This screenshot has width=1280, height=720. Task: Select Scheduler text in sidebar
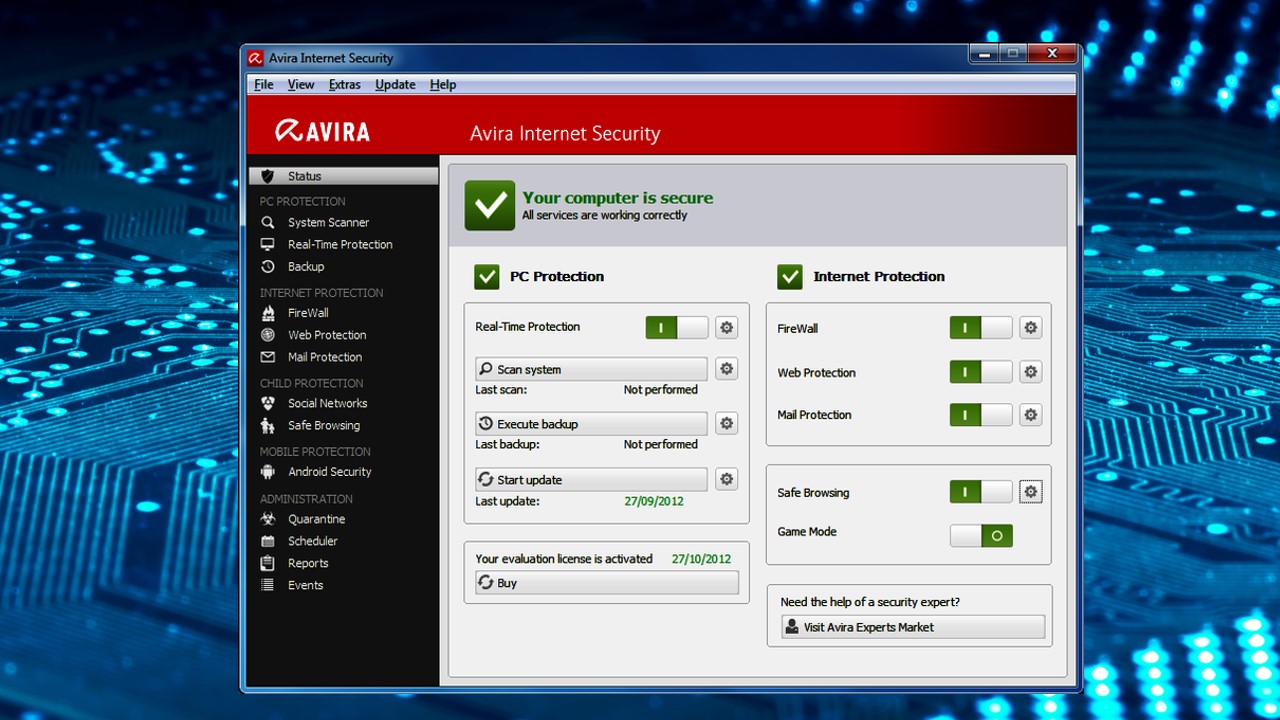click(313, 541)
